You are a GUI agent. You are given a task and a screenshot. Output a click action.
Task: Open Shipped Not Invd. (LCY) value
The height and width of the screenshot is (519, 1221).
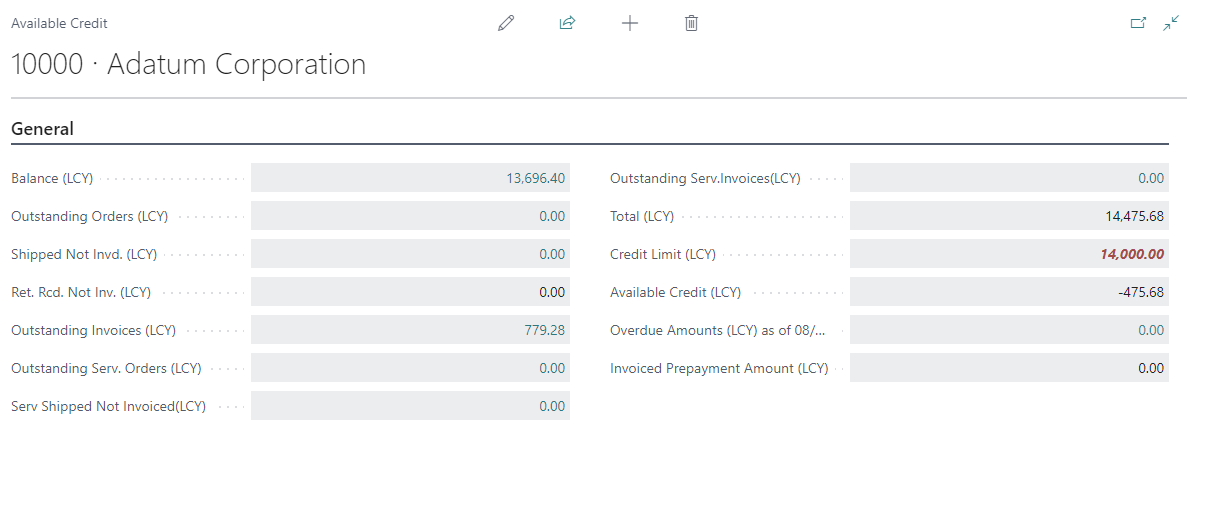click(552, 254)
